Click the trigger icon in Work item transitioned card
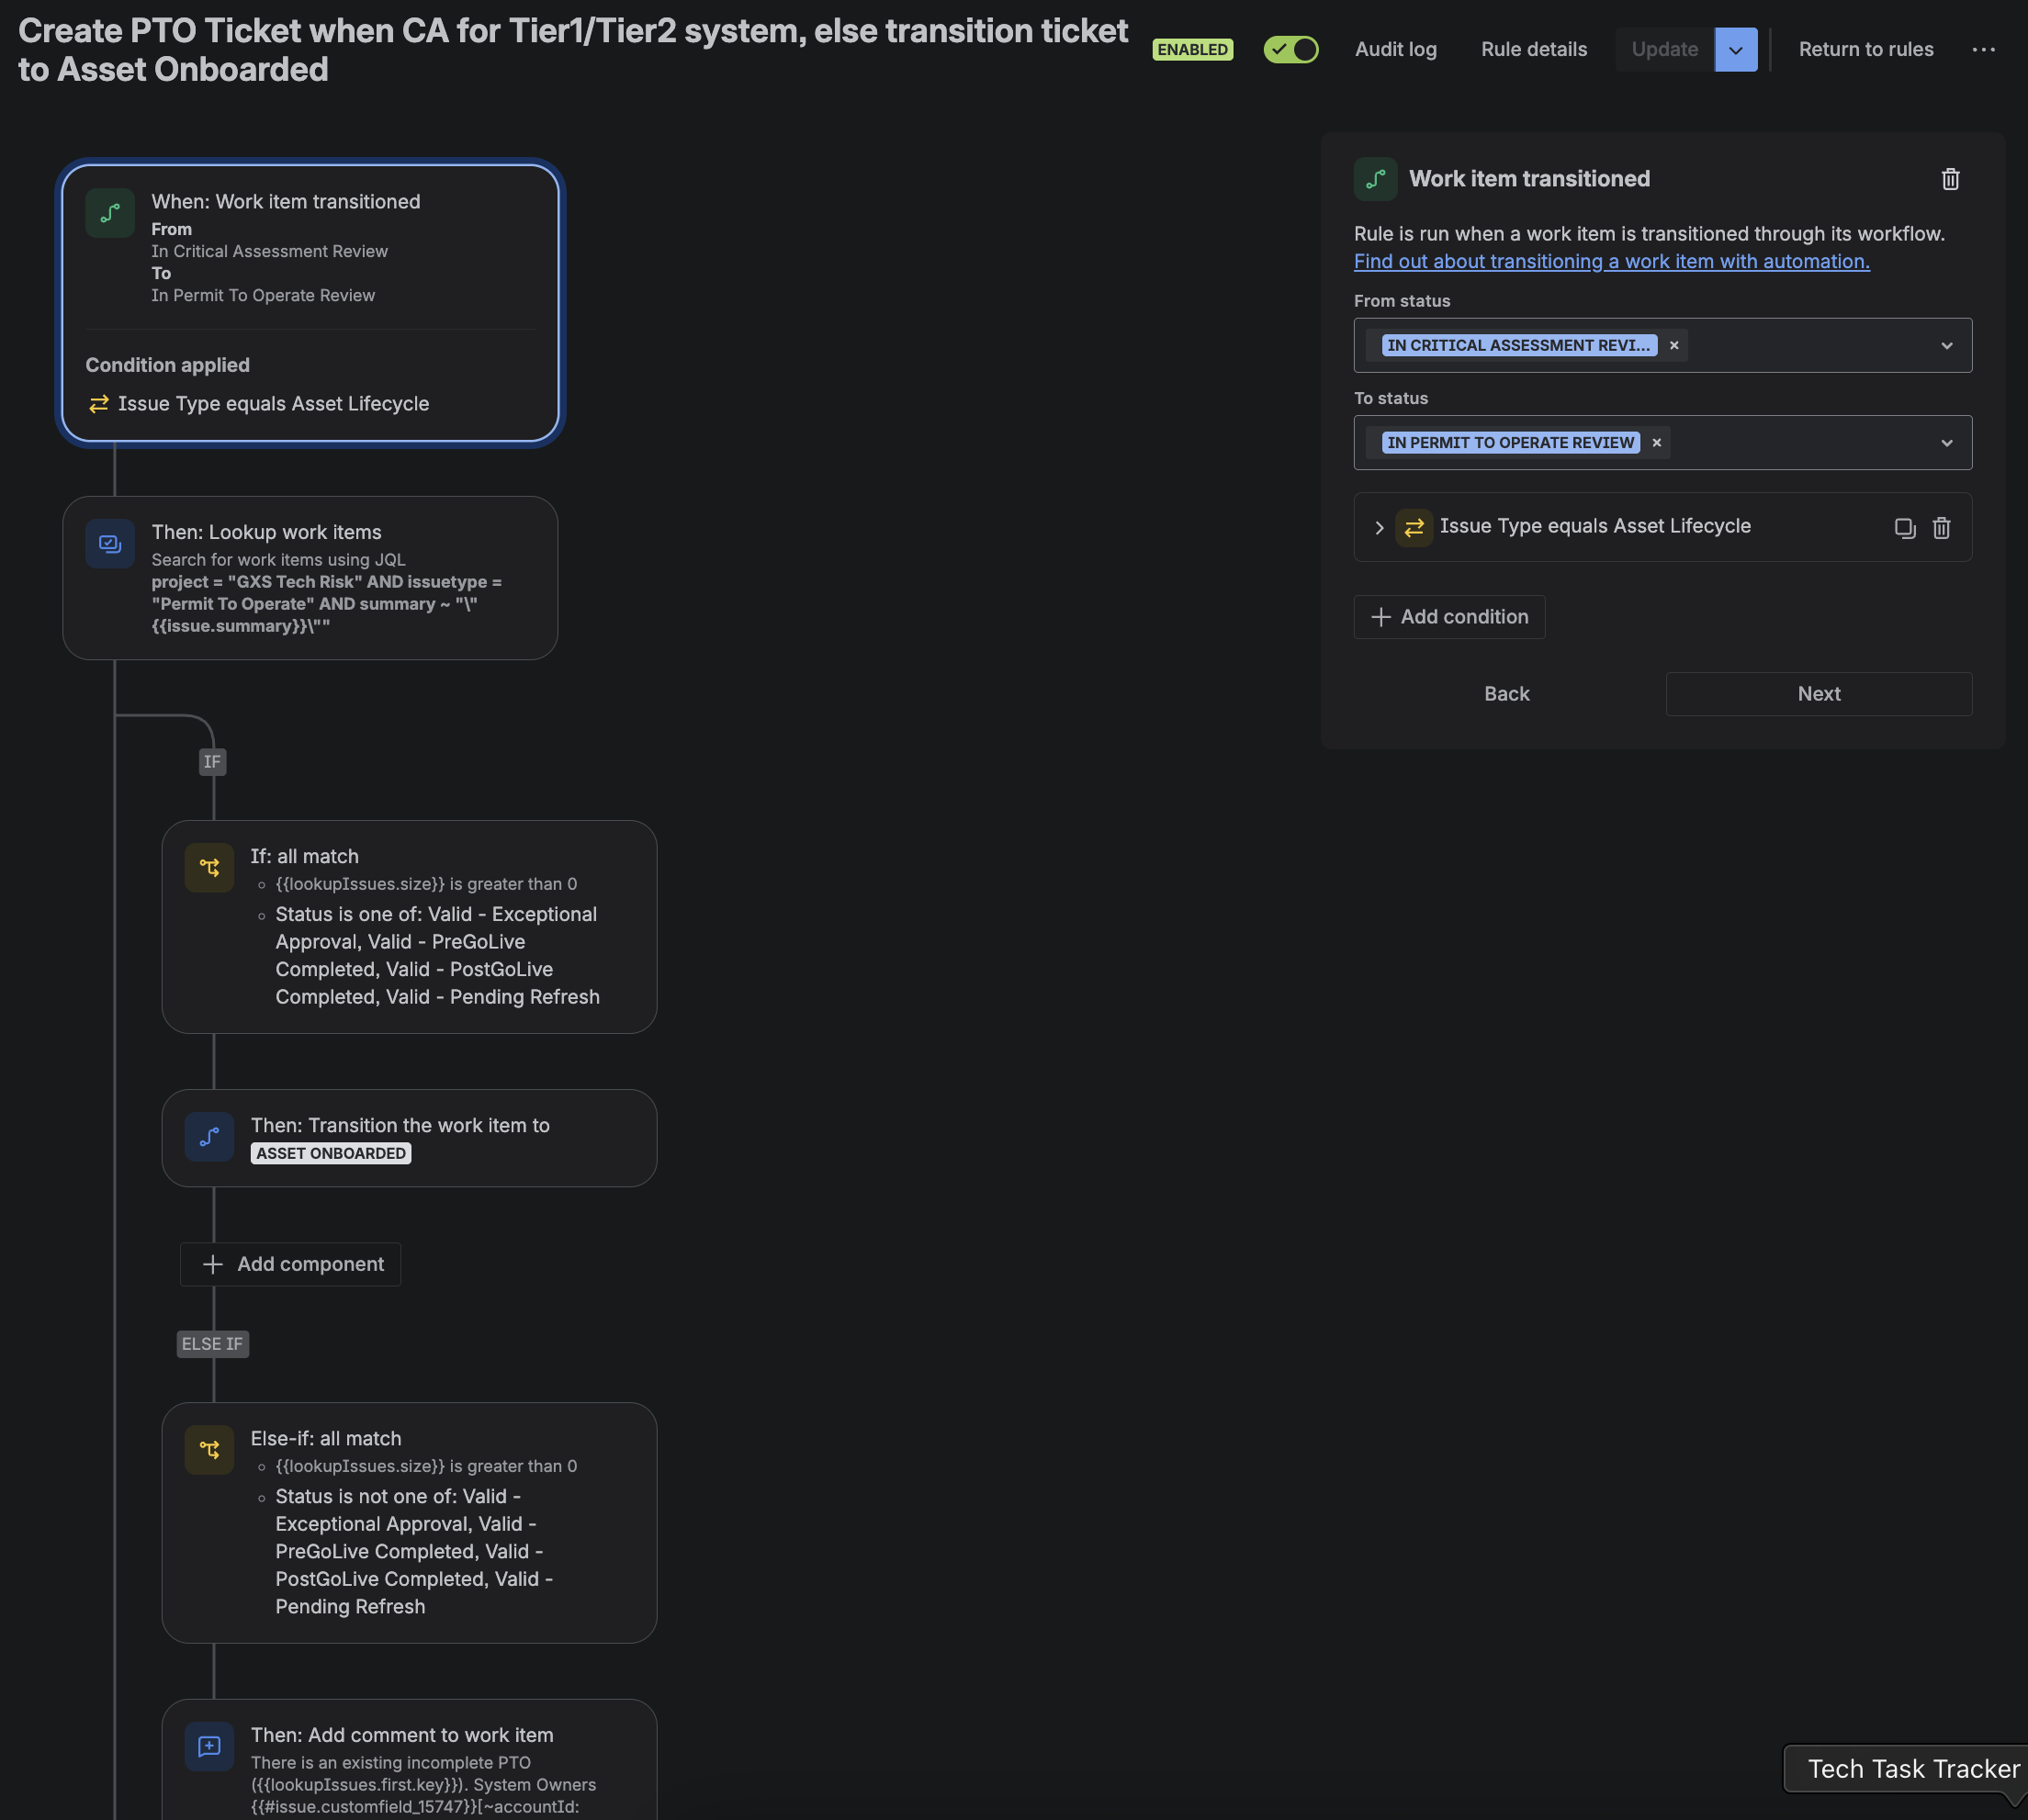This screenshot has width=2028, height=1820. 110,213
